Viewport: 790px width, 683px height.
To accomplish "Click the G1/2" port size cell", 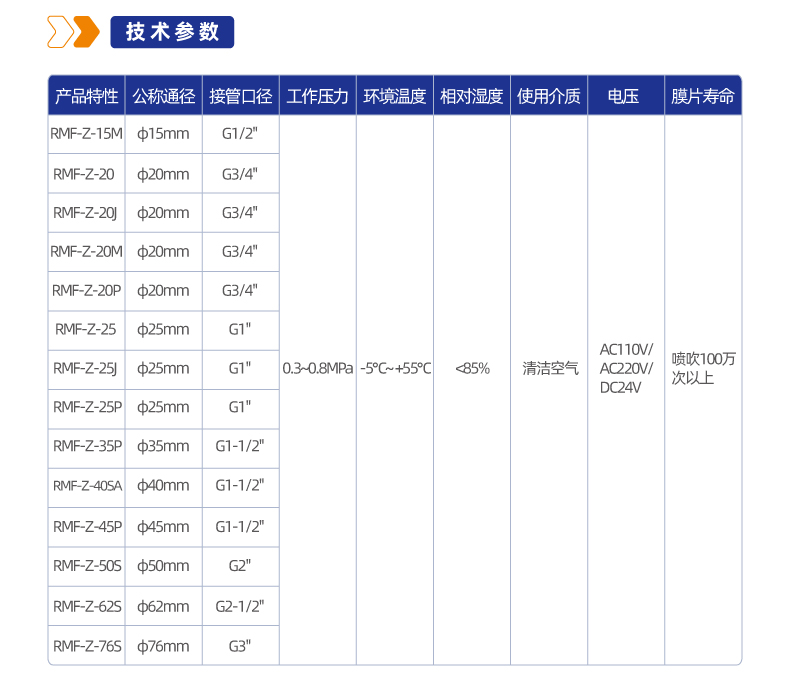I will (241, 134).
